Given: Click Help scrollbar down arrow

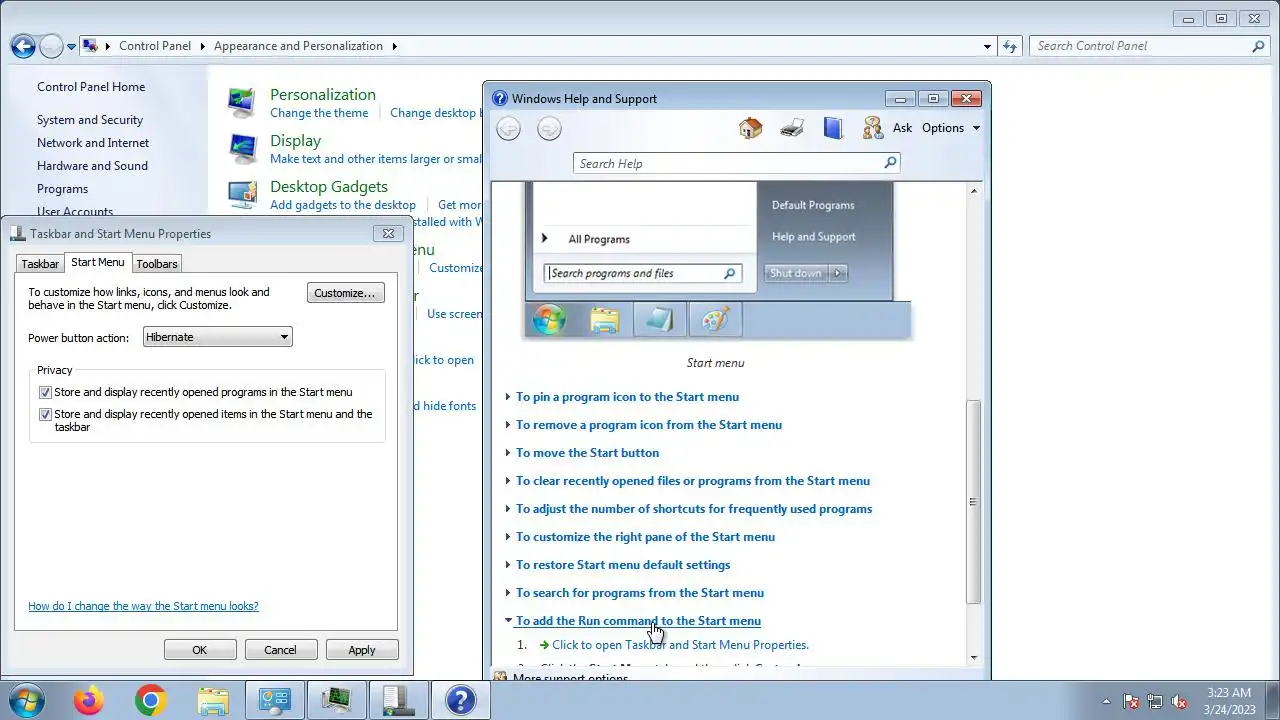Looking at the screenshot, I should 974,657.
